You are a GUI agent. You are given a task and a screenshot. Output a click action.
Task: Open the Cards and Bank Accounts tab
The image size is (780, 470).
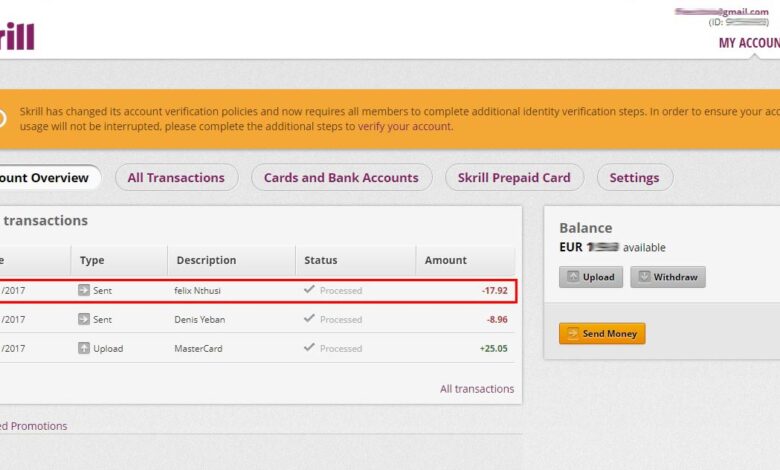pyautogui.click(x=341, y=178)
